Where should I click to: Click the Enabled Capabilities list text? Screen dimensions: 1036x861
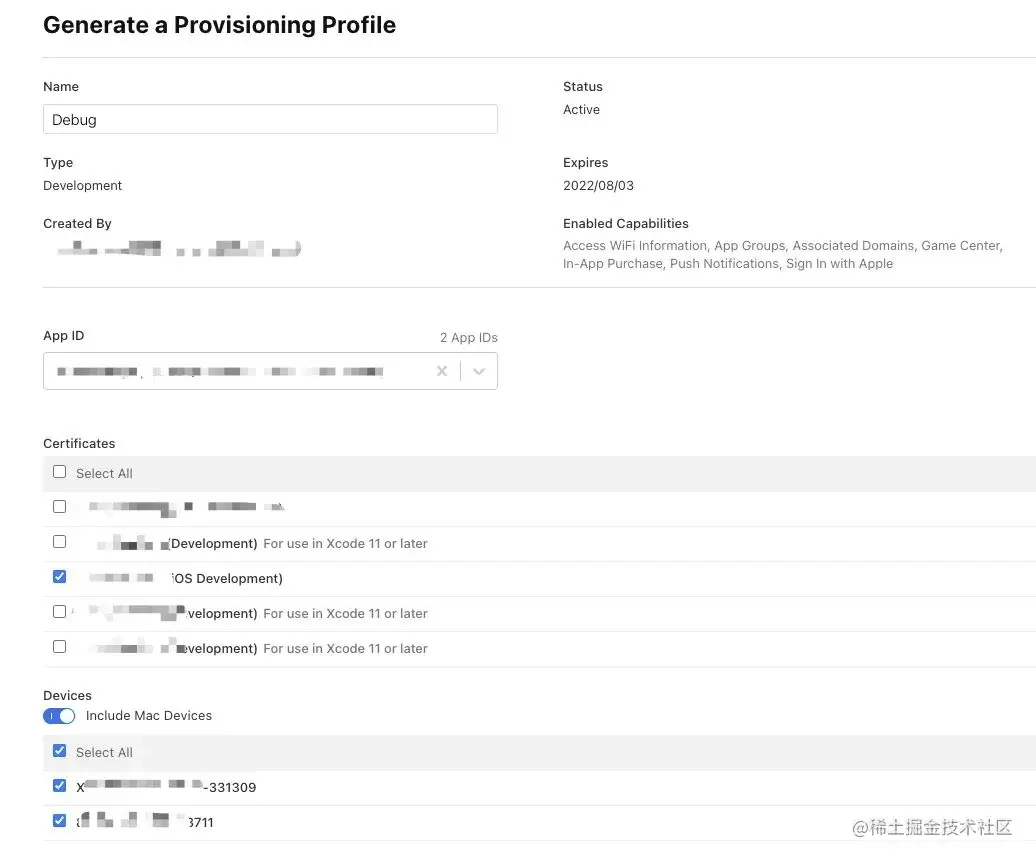(x=783, y=254)
